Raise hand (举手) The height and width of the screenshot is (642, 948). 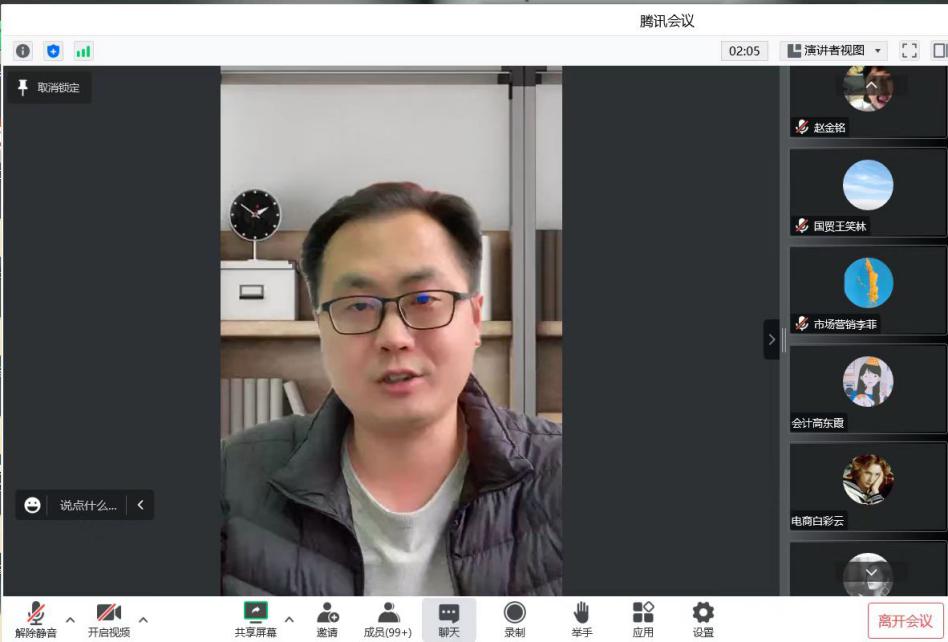581,619
